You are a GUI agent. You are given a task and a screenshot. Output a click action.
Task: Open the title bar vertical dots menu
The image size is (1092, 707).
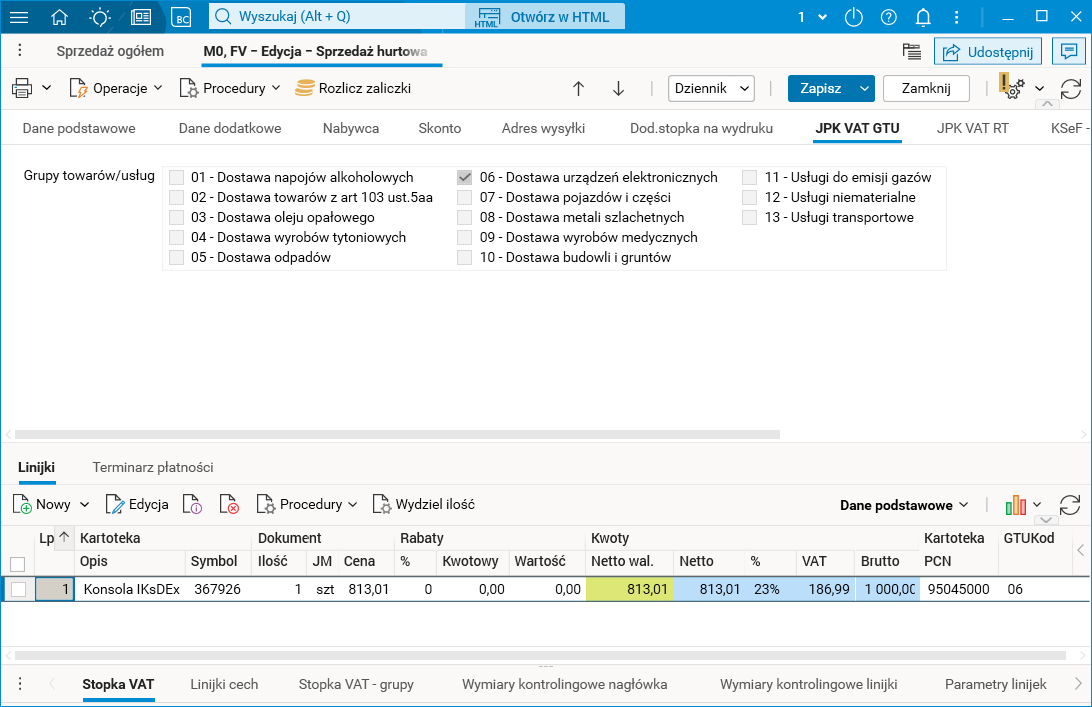[957, 17]
